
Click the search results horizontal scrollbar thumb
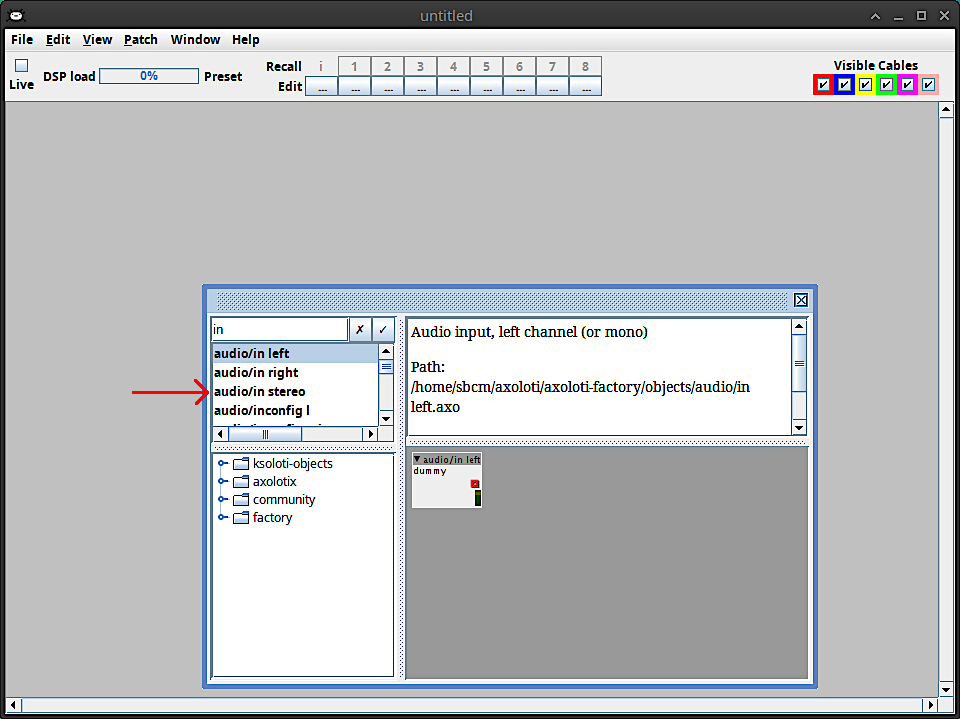(x=265, y=434)
